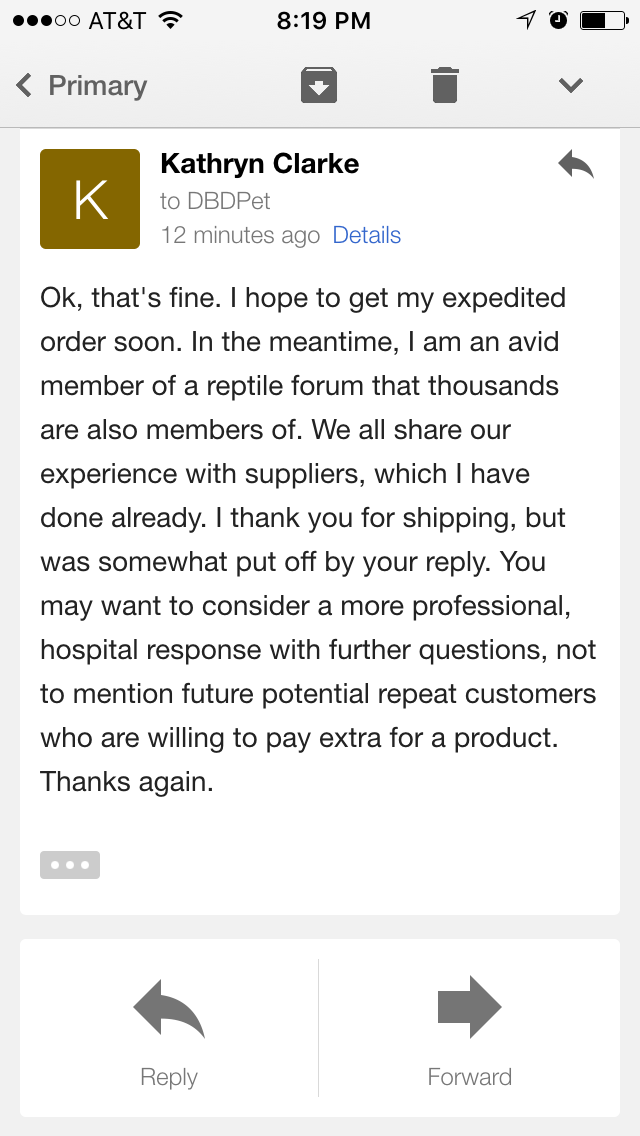Expand quoted text ellipsis button
This screenshot has width=640, height=1136.
coord(70,865)
